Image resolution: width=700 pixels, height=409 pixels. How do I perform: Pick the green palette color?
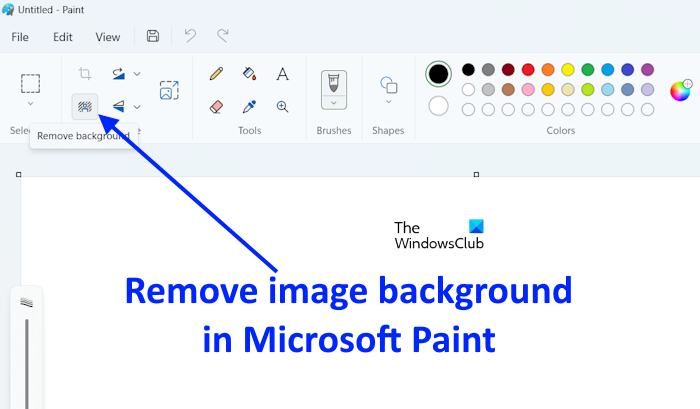[588, 70]
